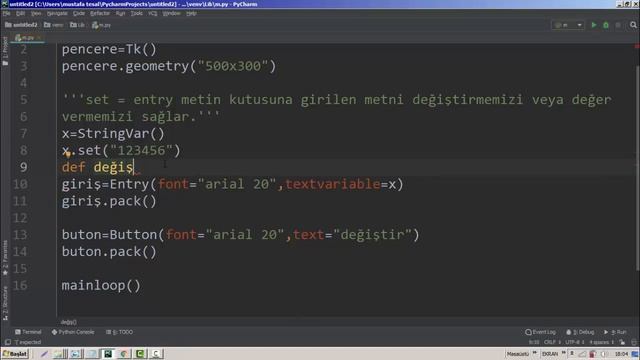Click the 4 spaces indent setting
The height and width of the screenshot is (360, 640).
point(602,342)
